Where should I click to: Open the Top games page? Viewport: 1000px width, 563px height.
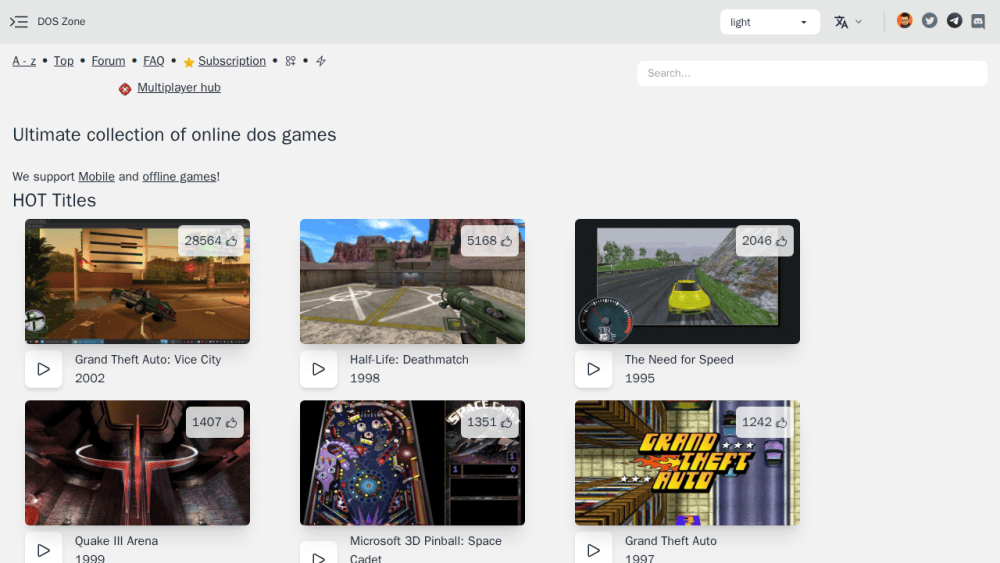(x=64, y=61)
